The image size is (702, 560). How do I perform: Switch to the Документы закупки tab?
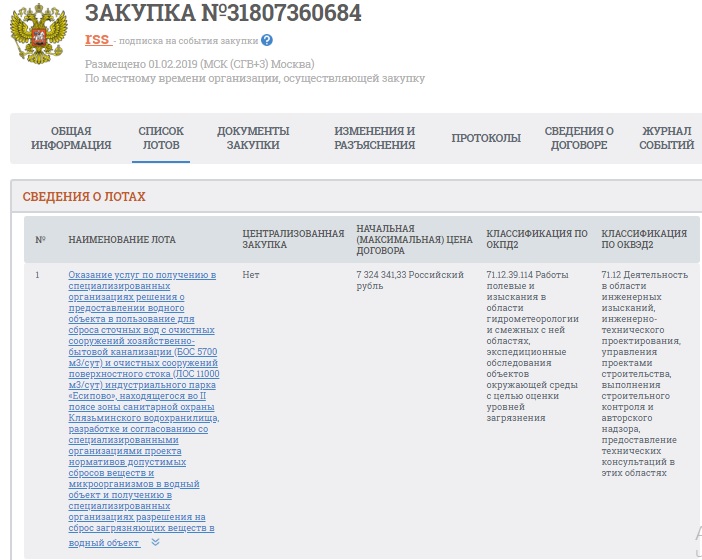click(253, 138)
